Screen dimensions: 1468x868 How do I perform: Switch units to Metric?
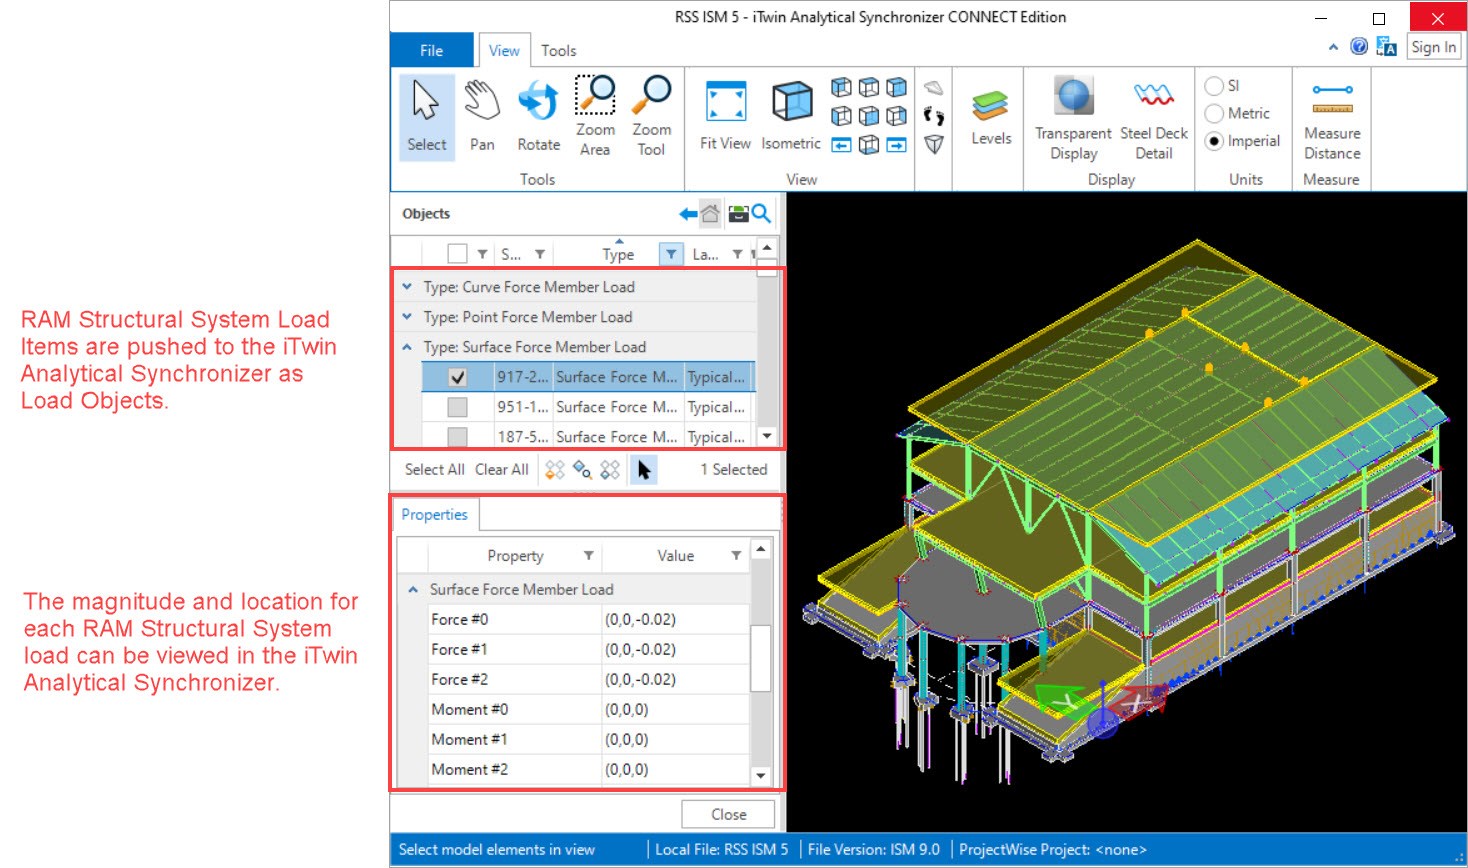[1214, 114]
